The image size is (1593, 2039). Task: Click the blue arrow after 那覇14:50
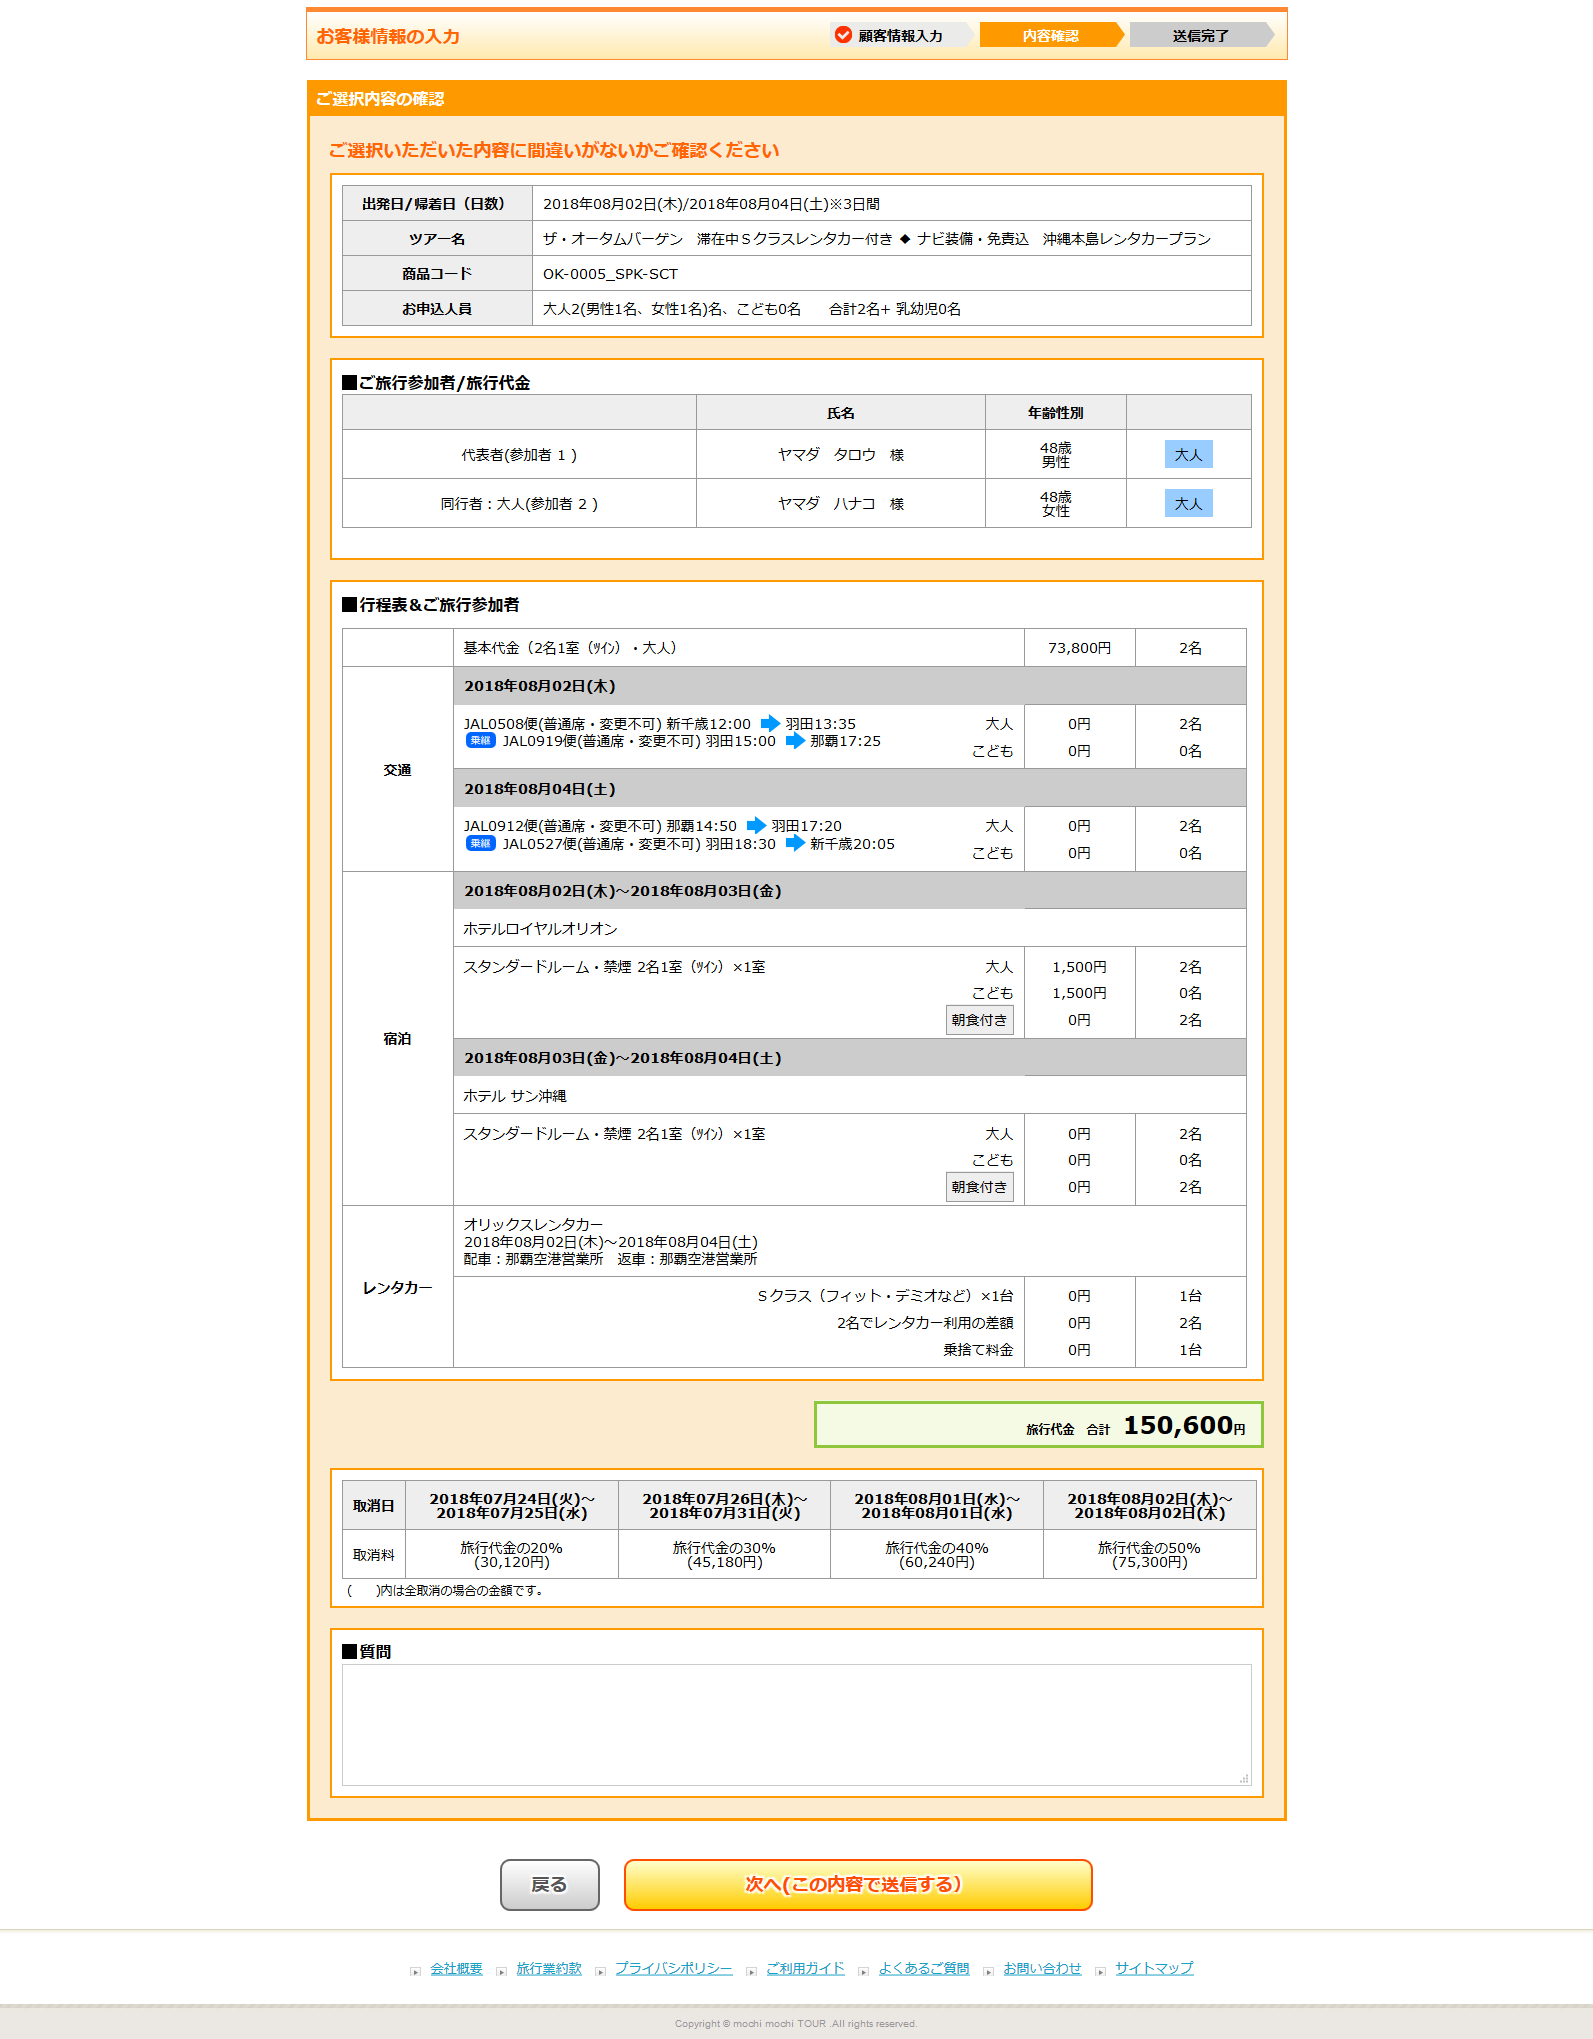tap(756, 825)
